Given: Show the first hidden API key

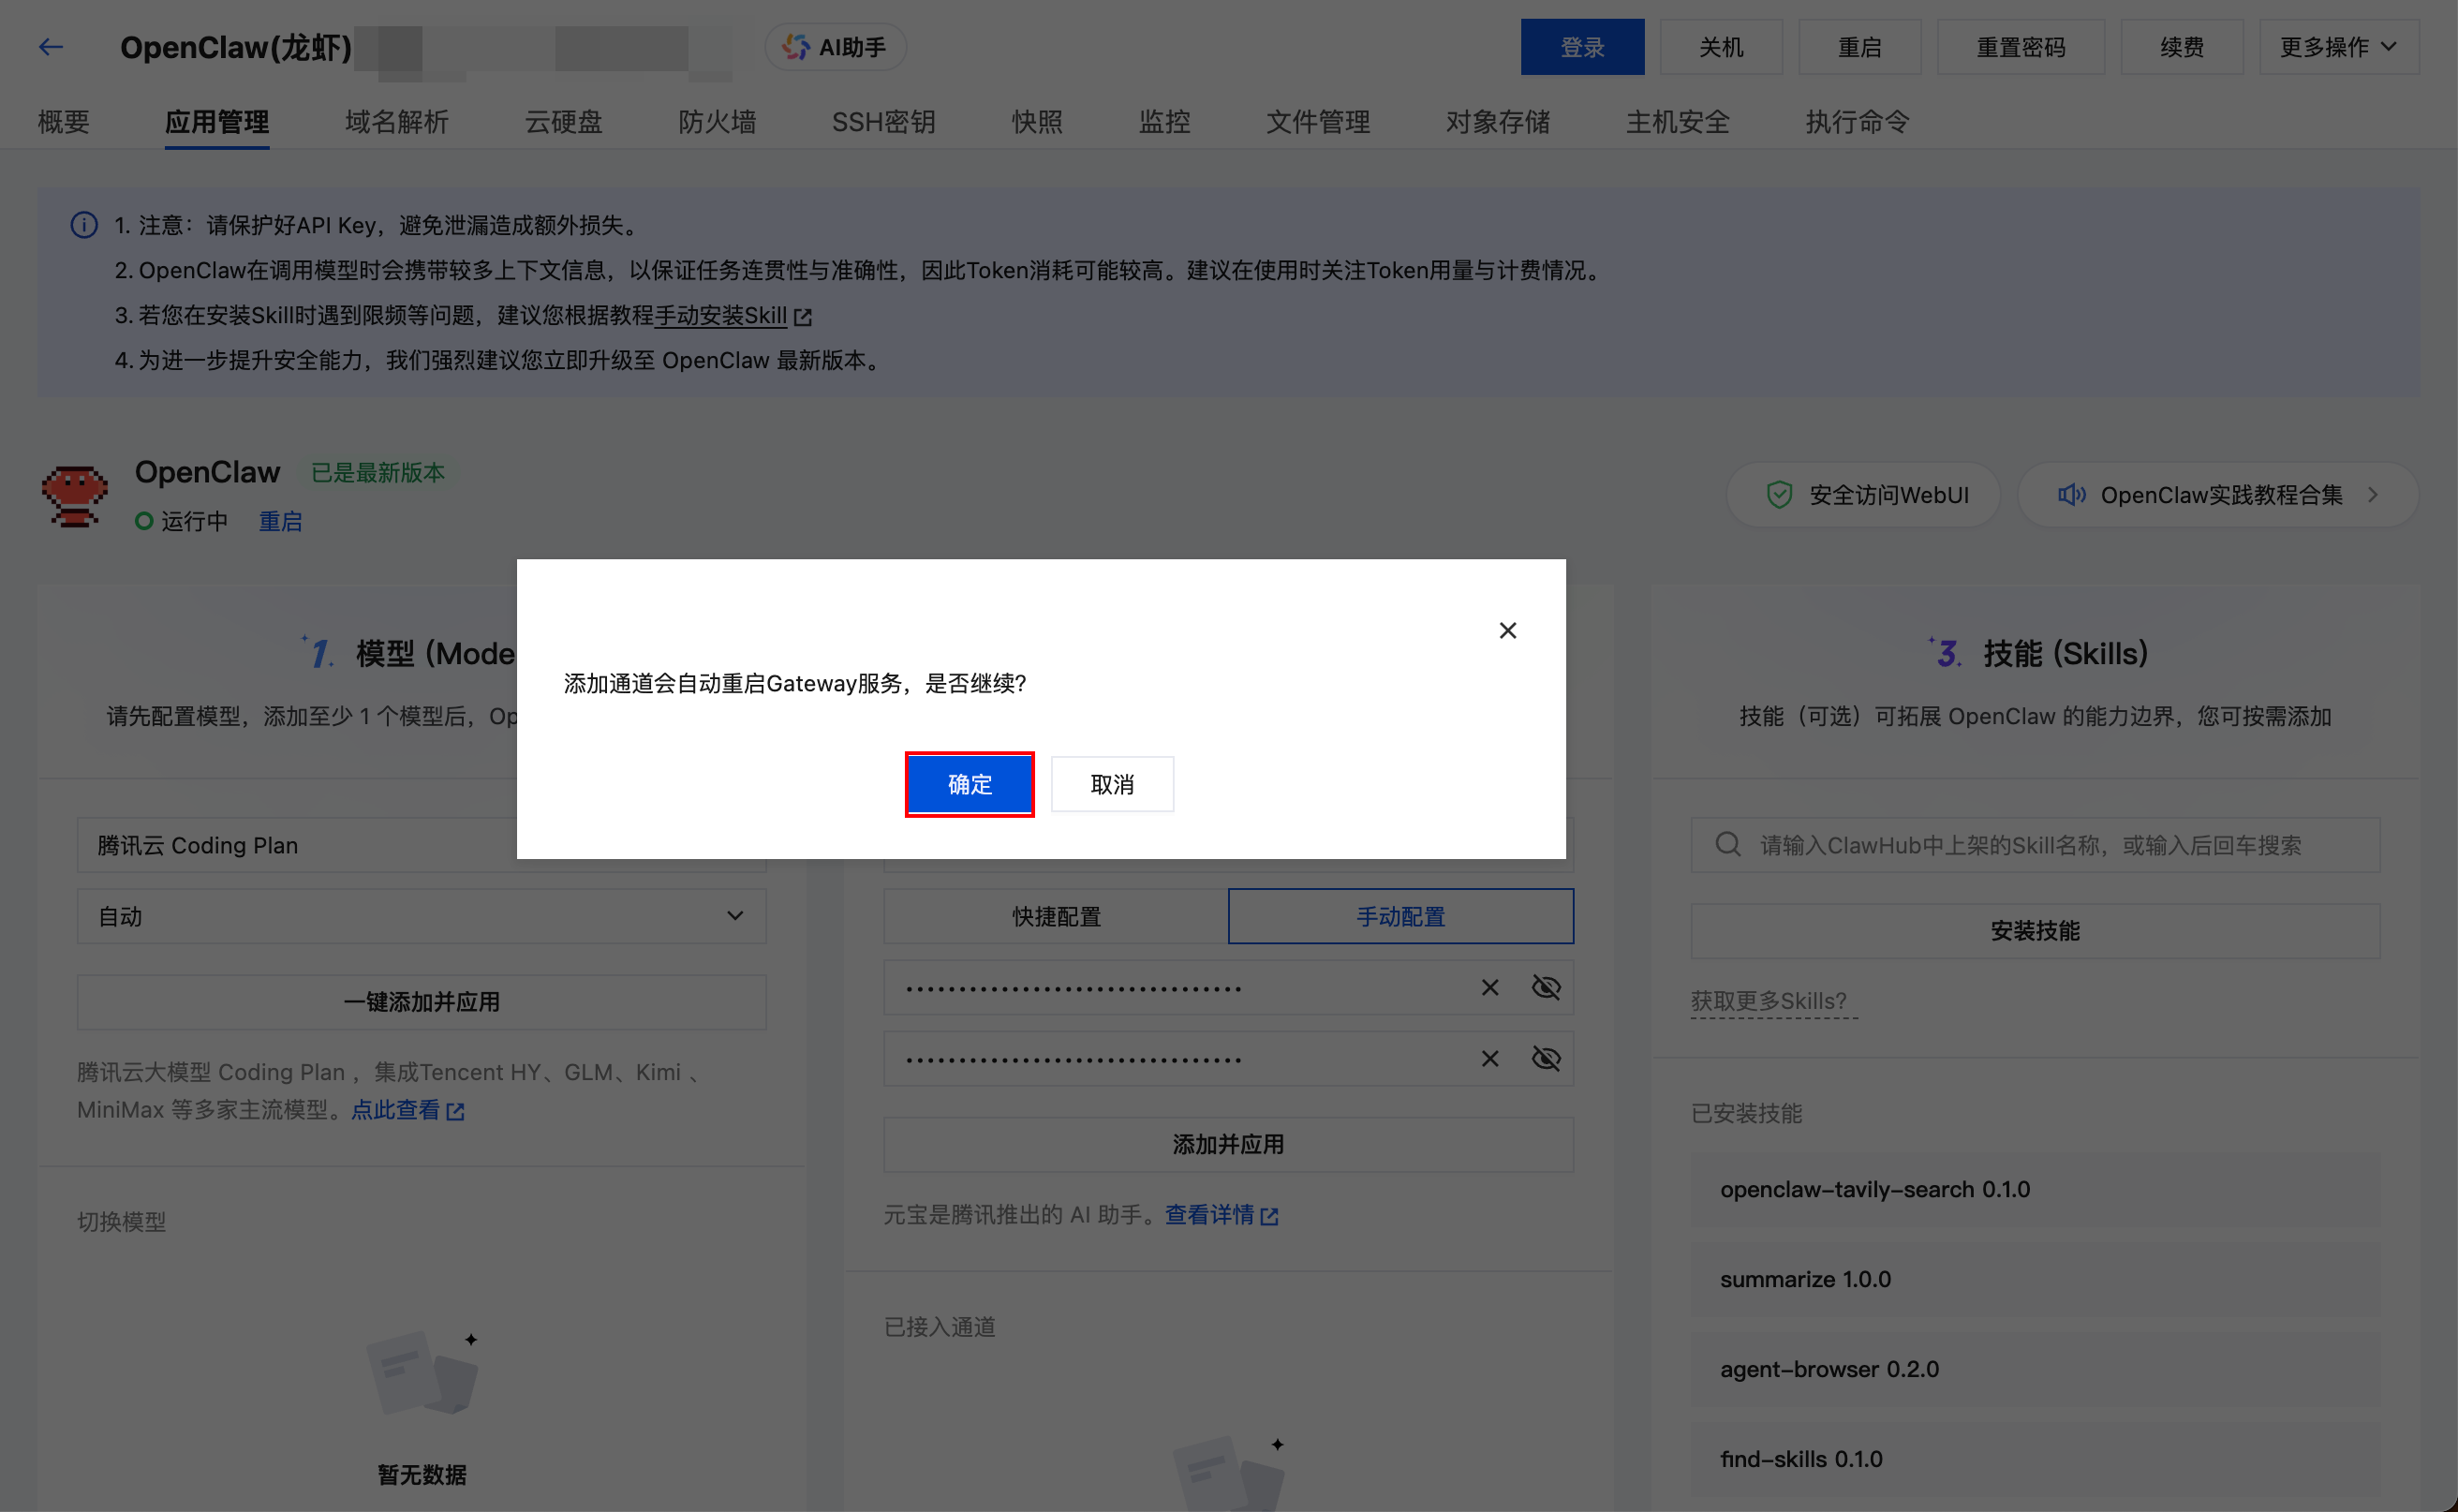Looking at the screenshot, I should pos(1546,987).
